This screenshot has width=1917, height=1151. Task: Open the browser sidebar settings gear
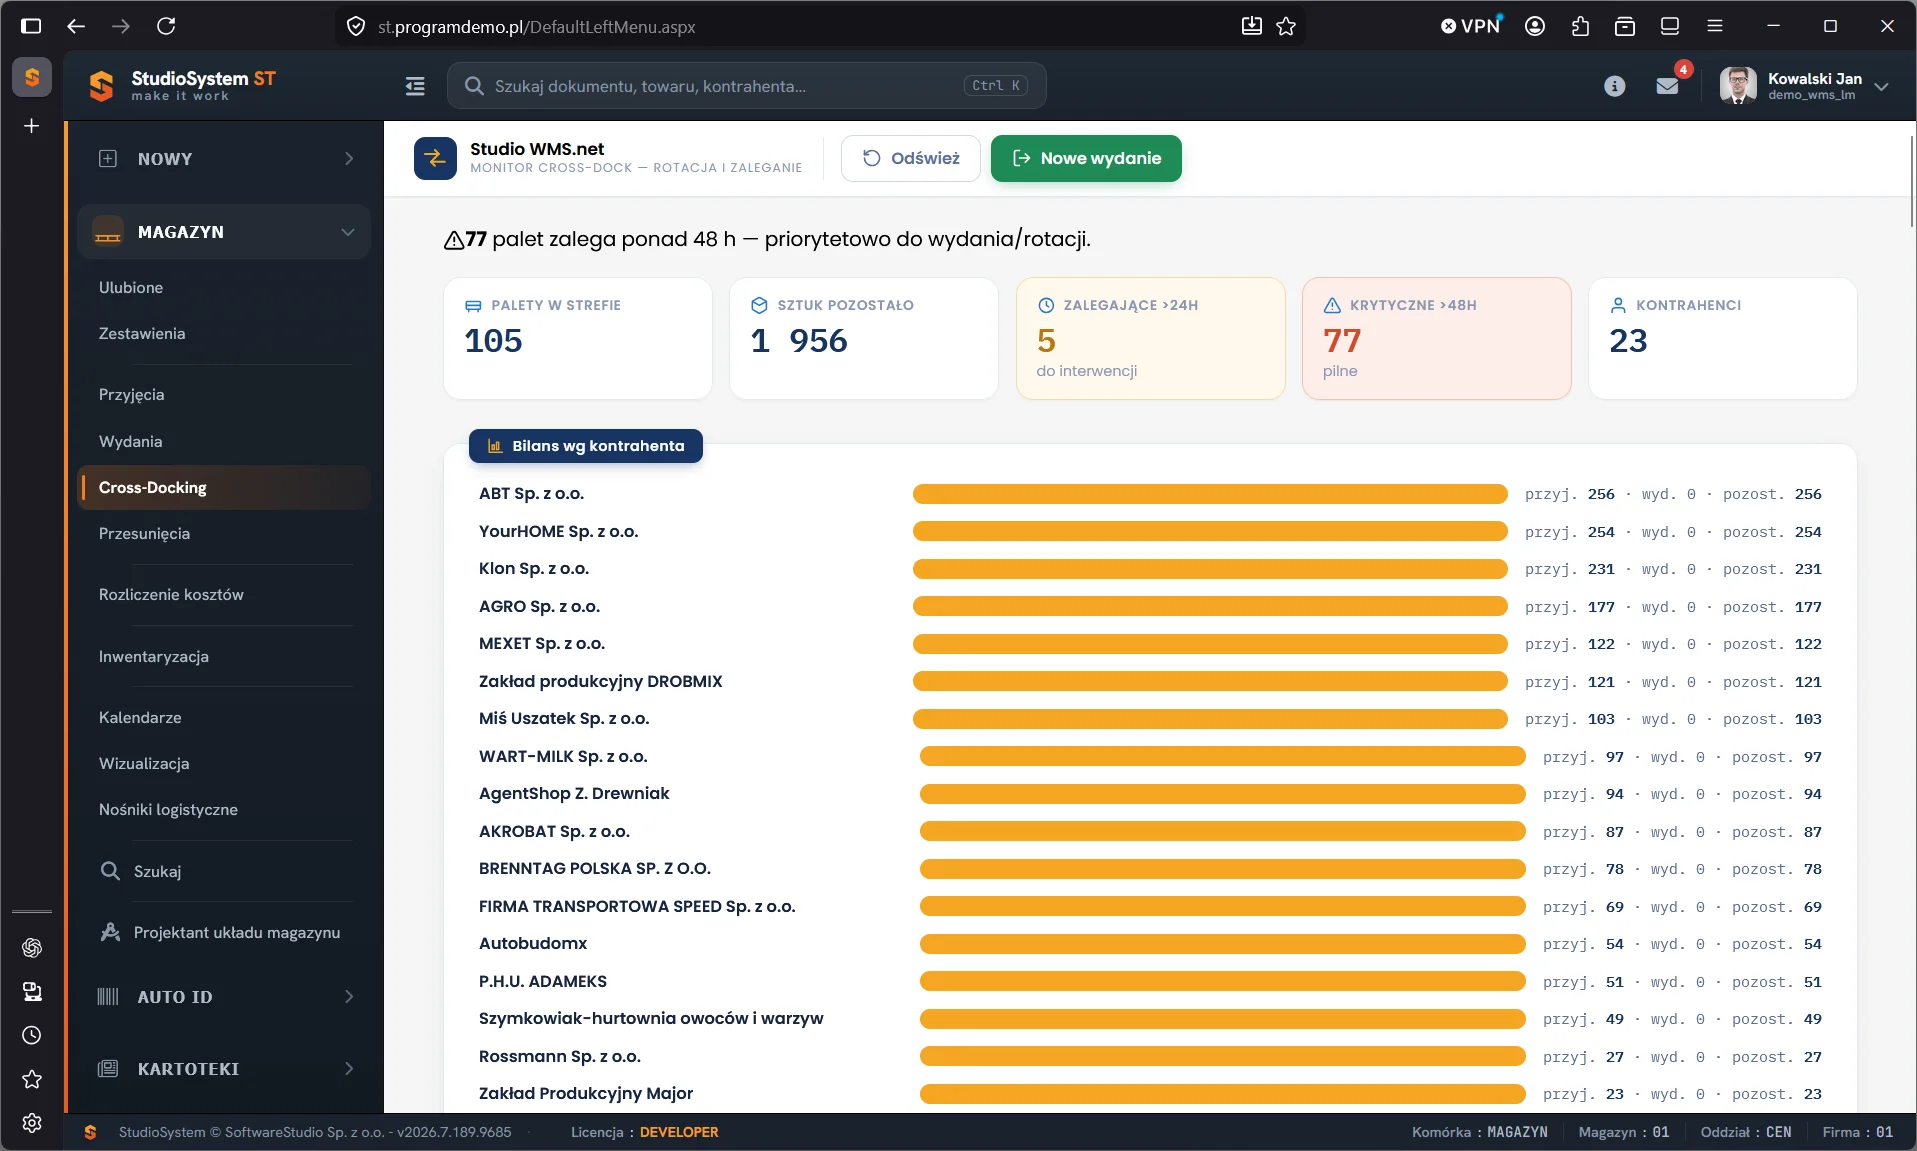32,1123
